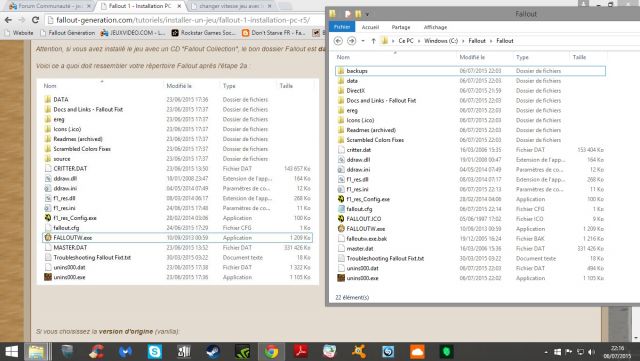
Task: Go up one folder level in Explorer
Action: coord(373,41)
